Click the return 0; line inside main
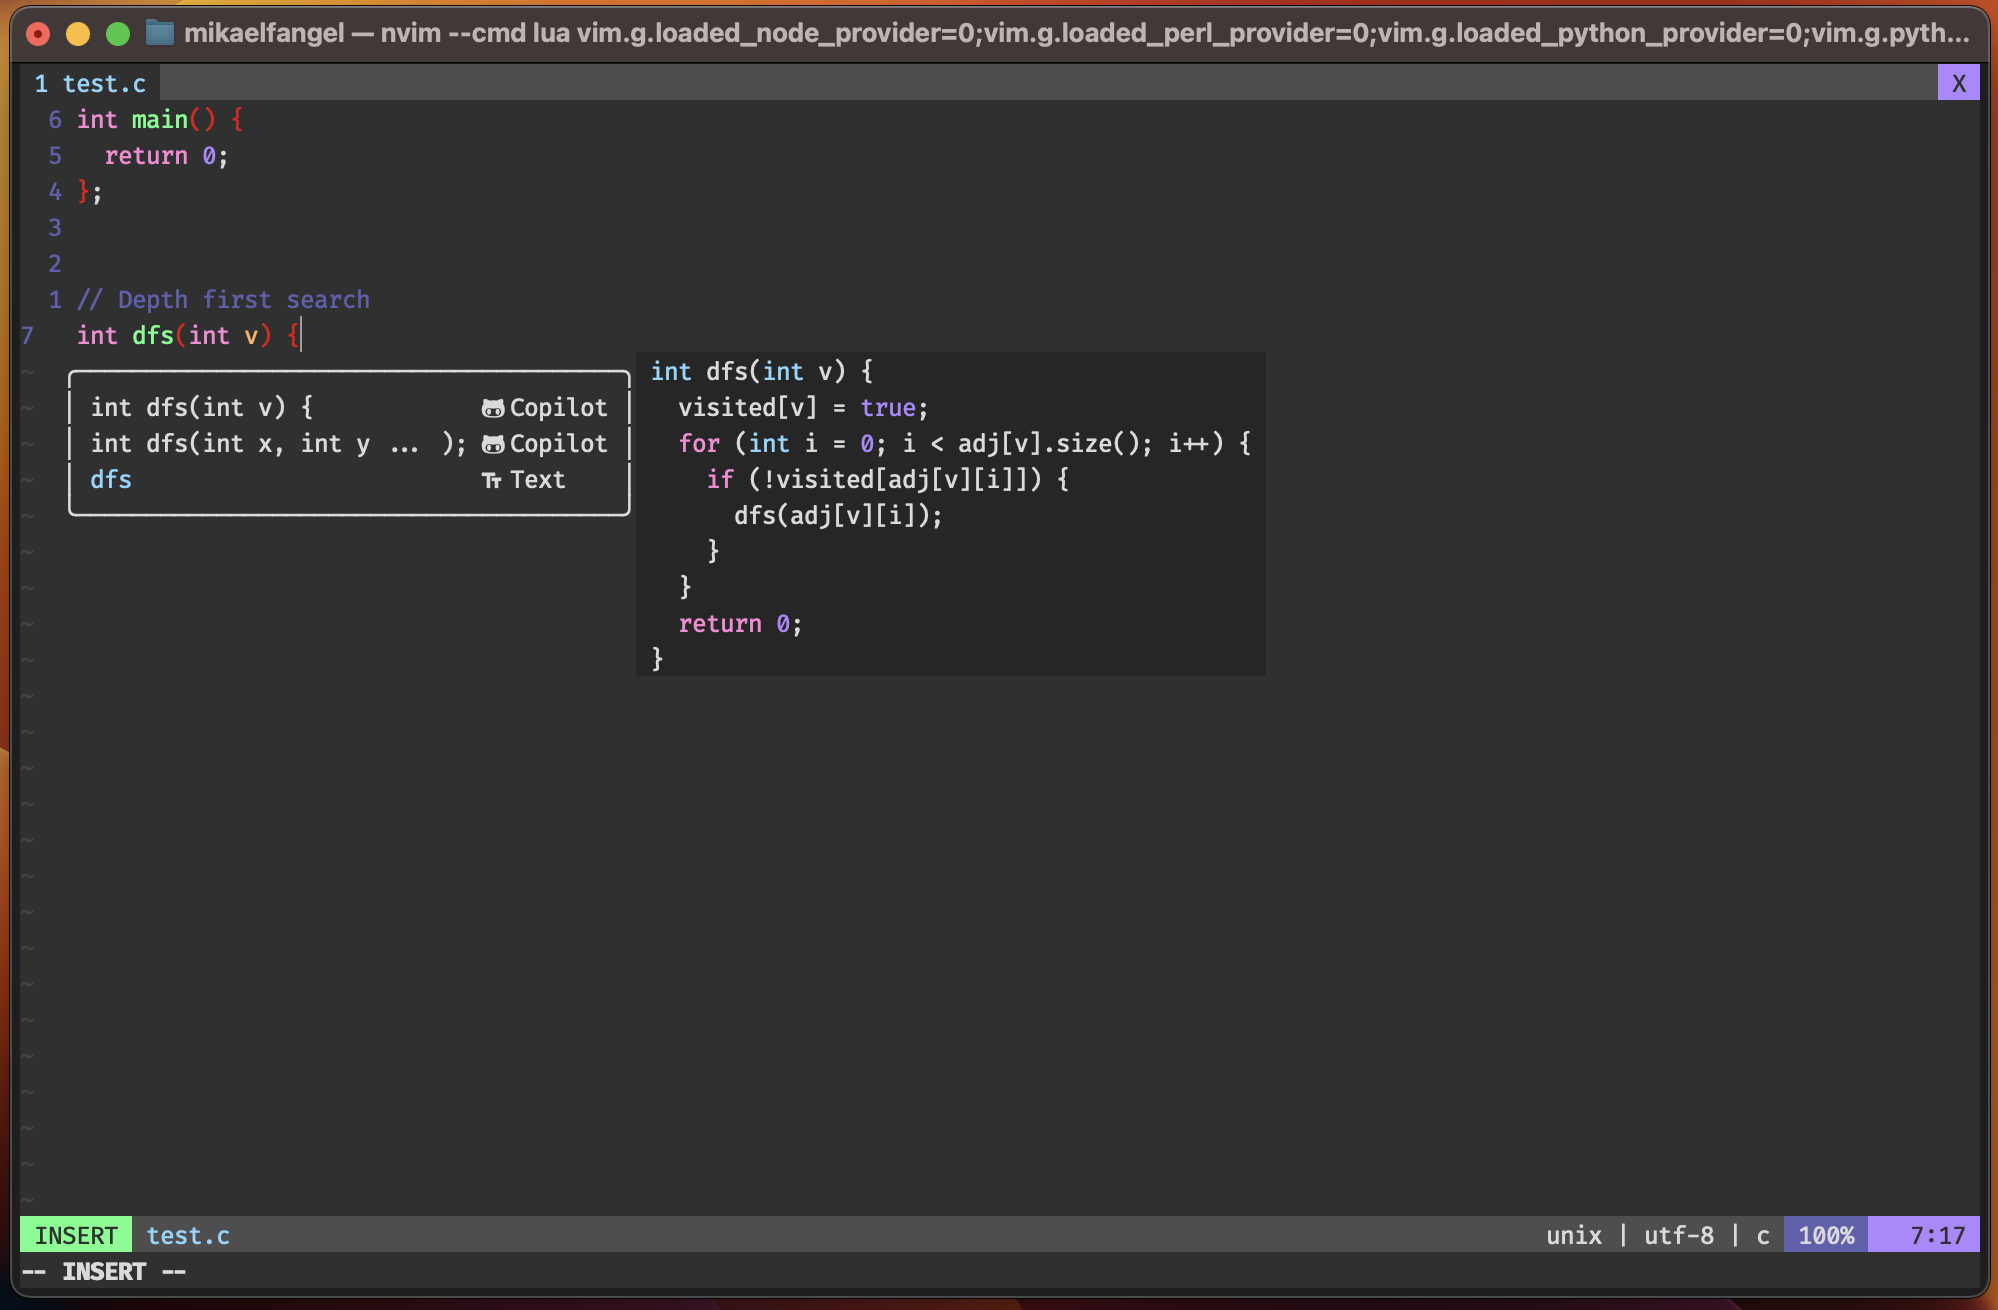 pyautogui.click(x=165, y=155)
